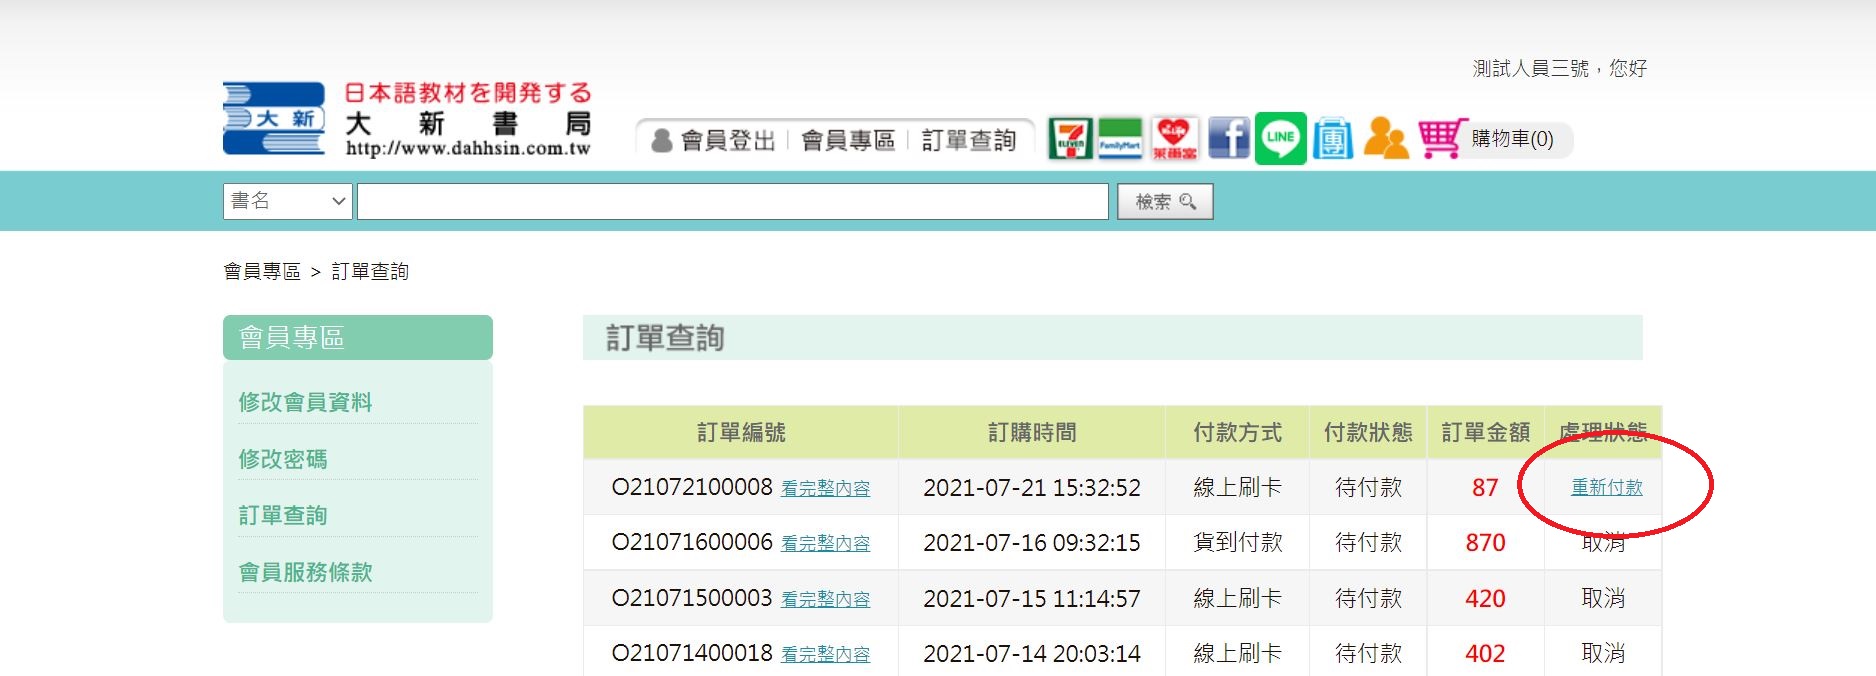This screenshot has width=1876, height=676.
Task: Open the Hi-Life 萊爾富 icon
Action: 1174,139
